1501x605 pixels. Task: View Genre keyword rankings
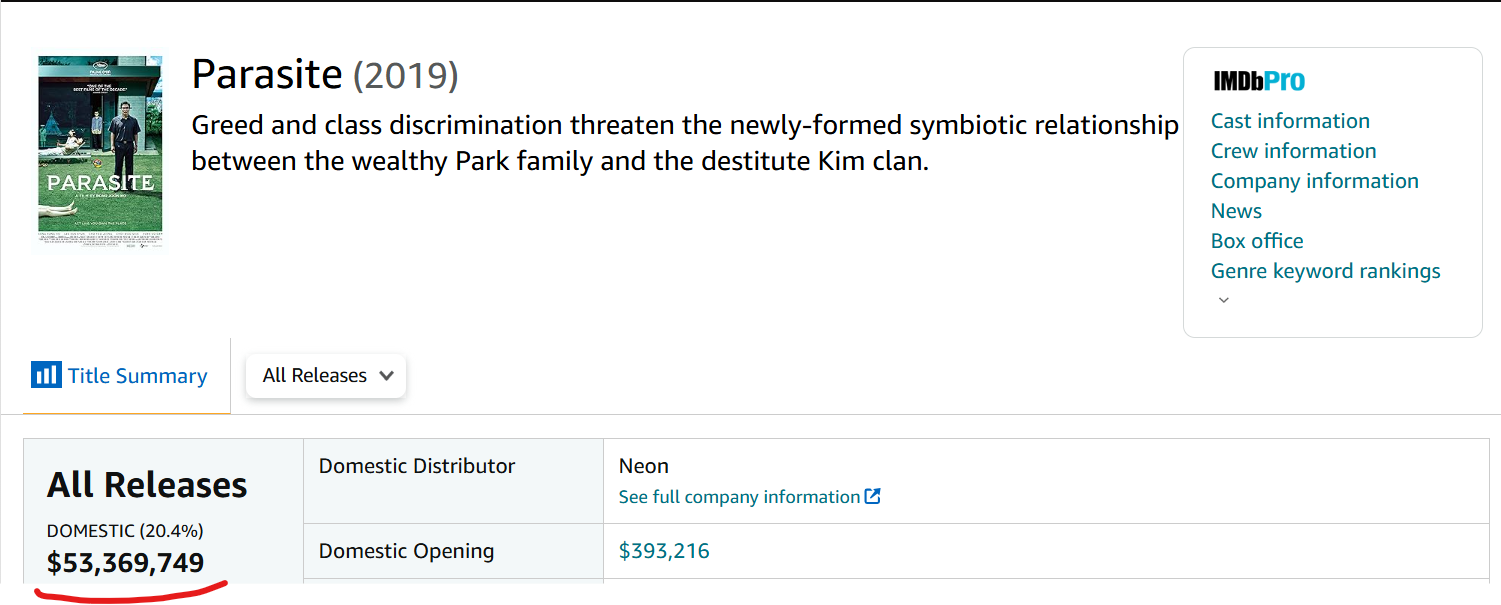1325,271
